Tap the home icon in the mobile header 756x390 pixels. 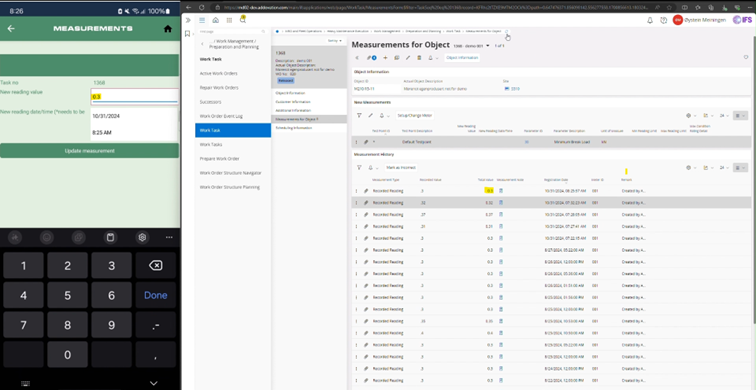click(x=168, y=28)
